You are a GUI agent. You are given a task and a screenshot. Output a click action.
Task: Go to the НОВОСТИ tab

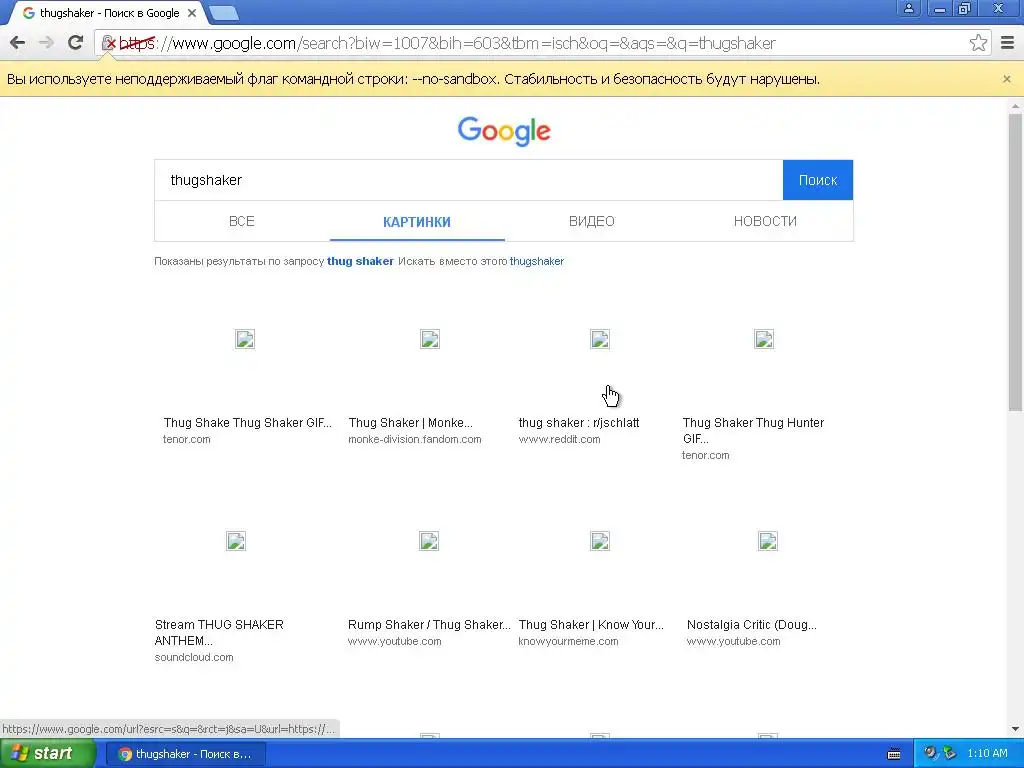point(765,221)
